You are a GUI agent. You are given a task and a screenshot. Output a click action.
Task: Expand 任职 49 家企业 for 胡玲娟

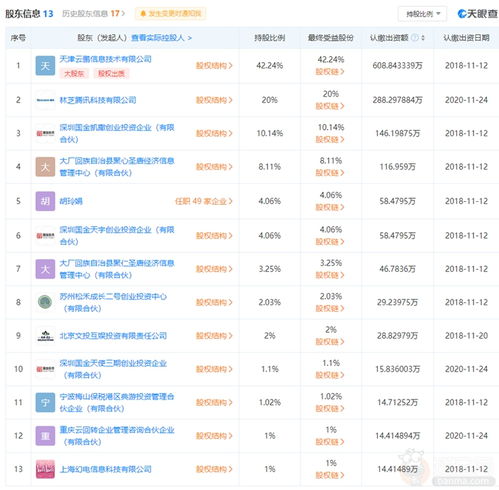pos(204,201)
